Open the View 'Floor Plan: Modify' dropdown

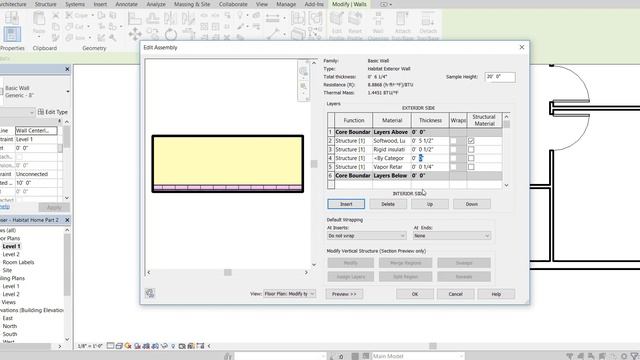tap(289, 293)
